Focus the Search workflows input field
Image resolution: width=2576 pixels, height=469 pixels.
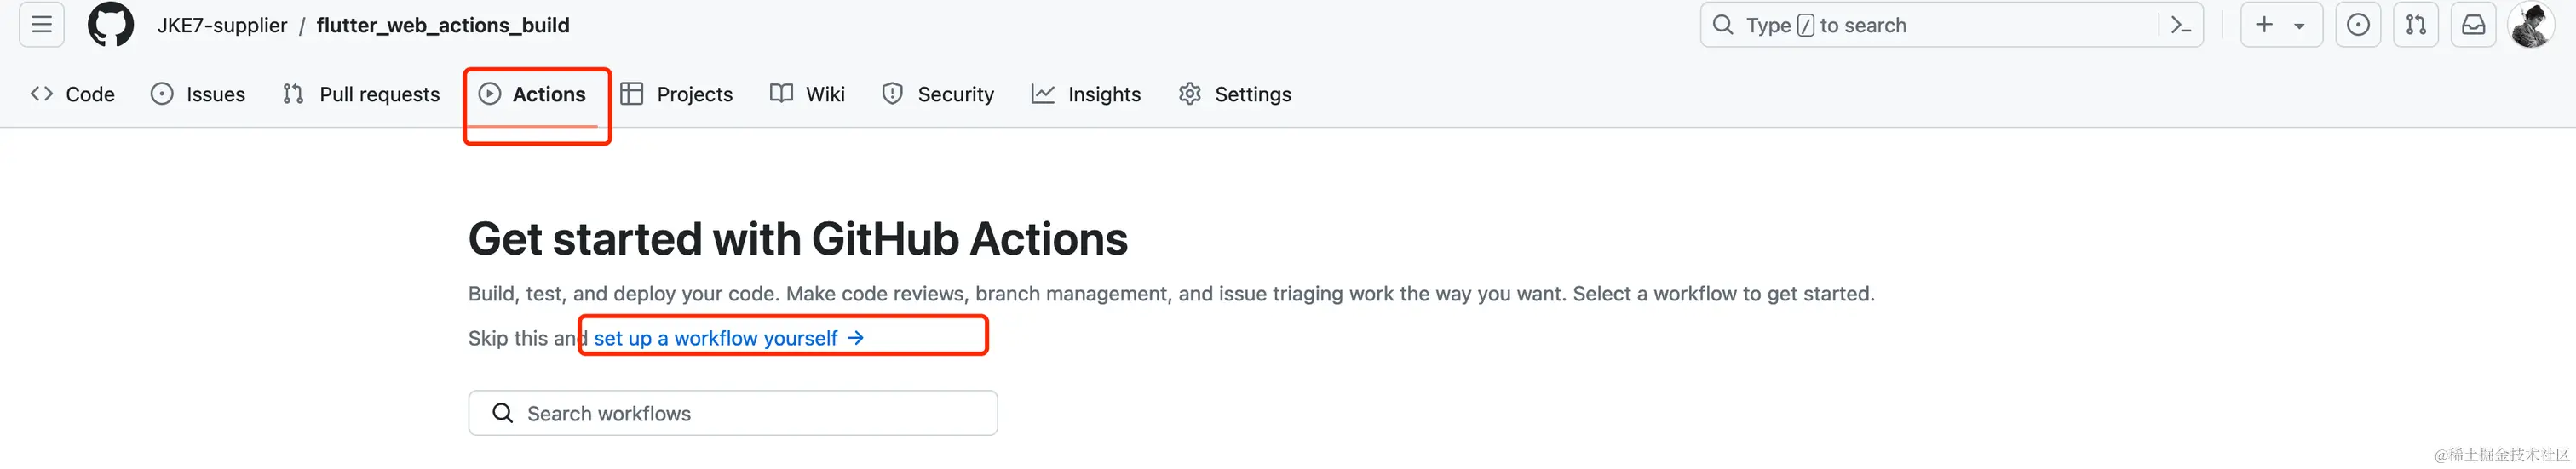[733, 413]
